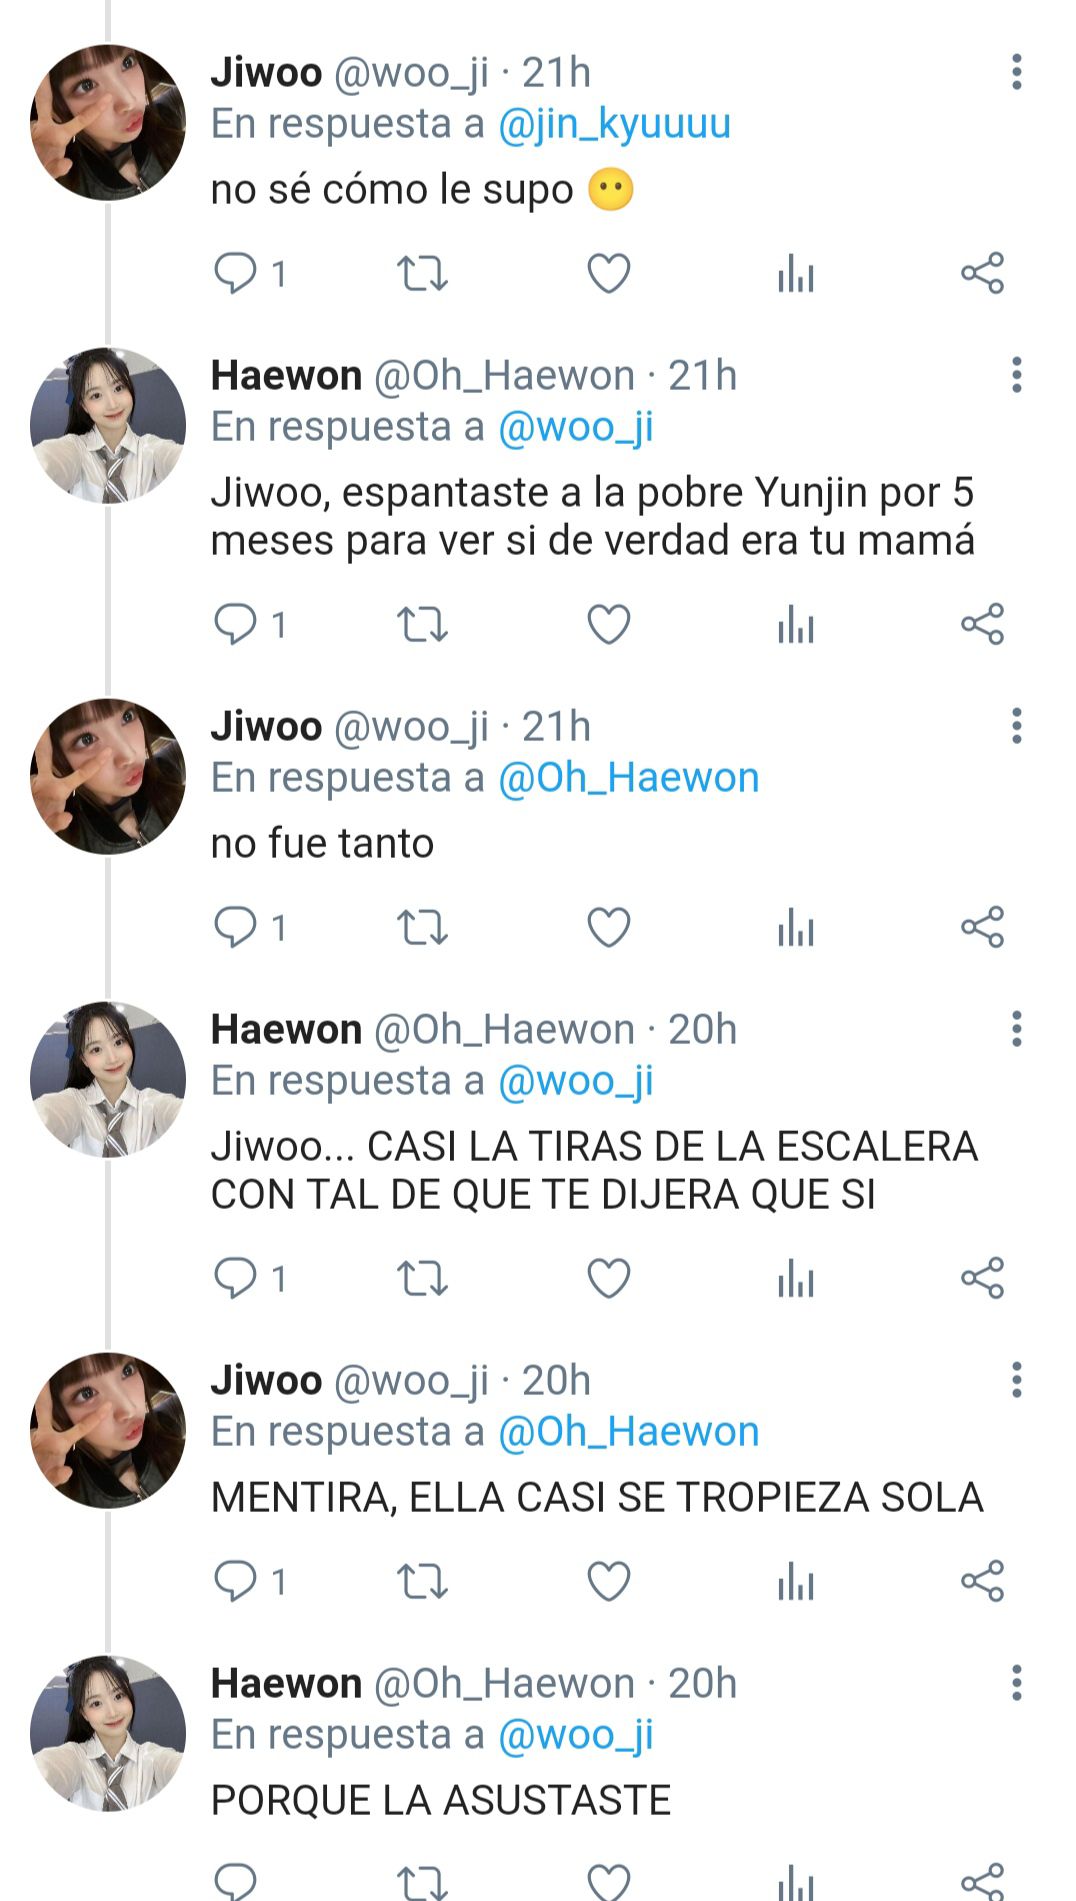Open more options for Jiwoo's first tweet

pyautogui.click(x=1016, y=72)
